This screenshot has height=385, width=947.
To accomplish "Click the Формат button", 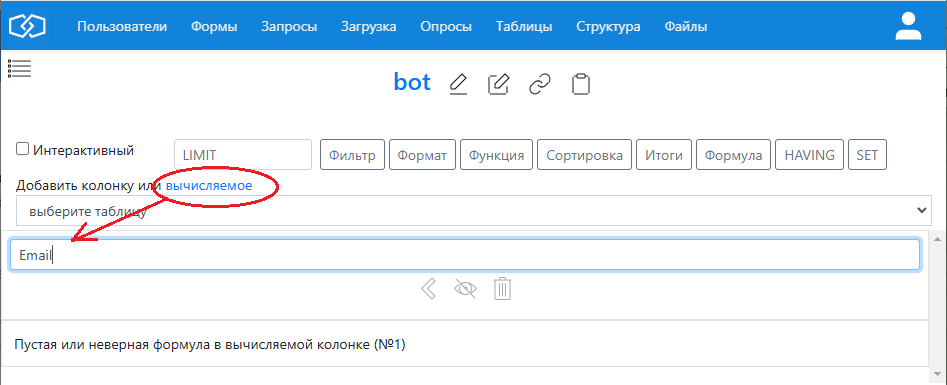I will 422,155.
